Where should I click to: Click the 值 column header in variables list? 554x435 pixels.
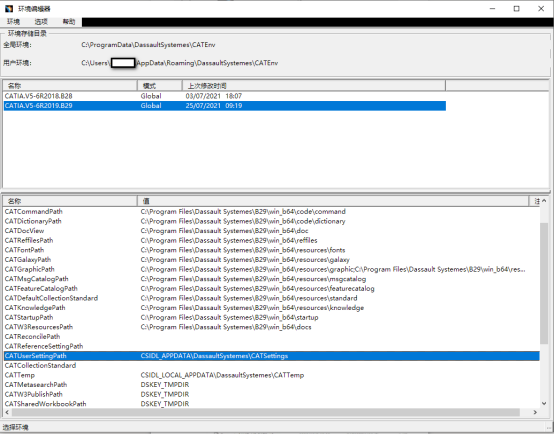[332, 201]
